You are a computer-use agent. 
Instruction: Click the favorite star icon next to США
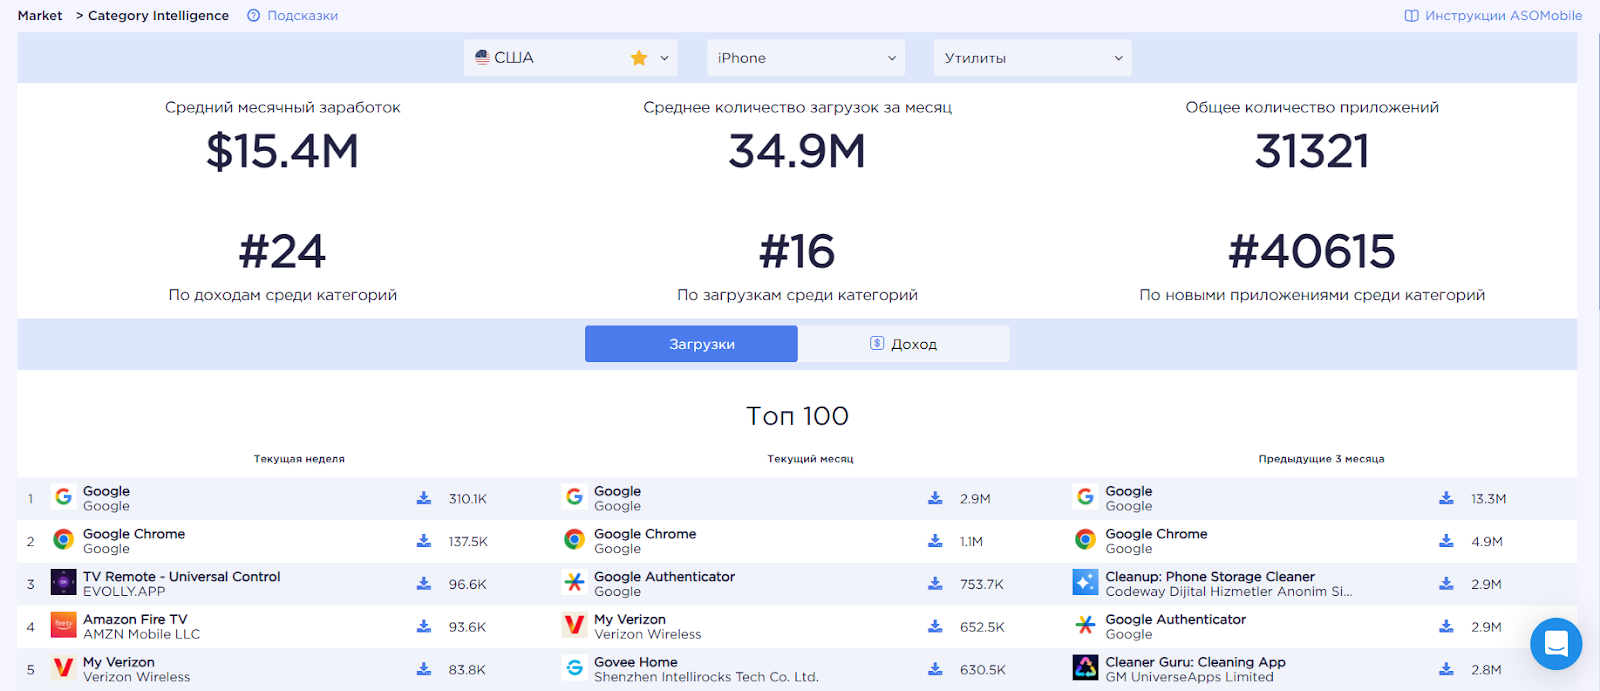pos(639,58)
